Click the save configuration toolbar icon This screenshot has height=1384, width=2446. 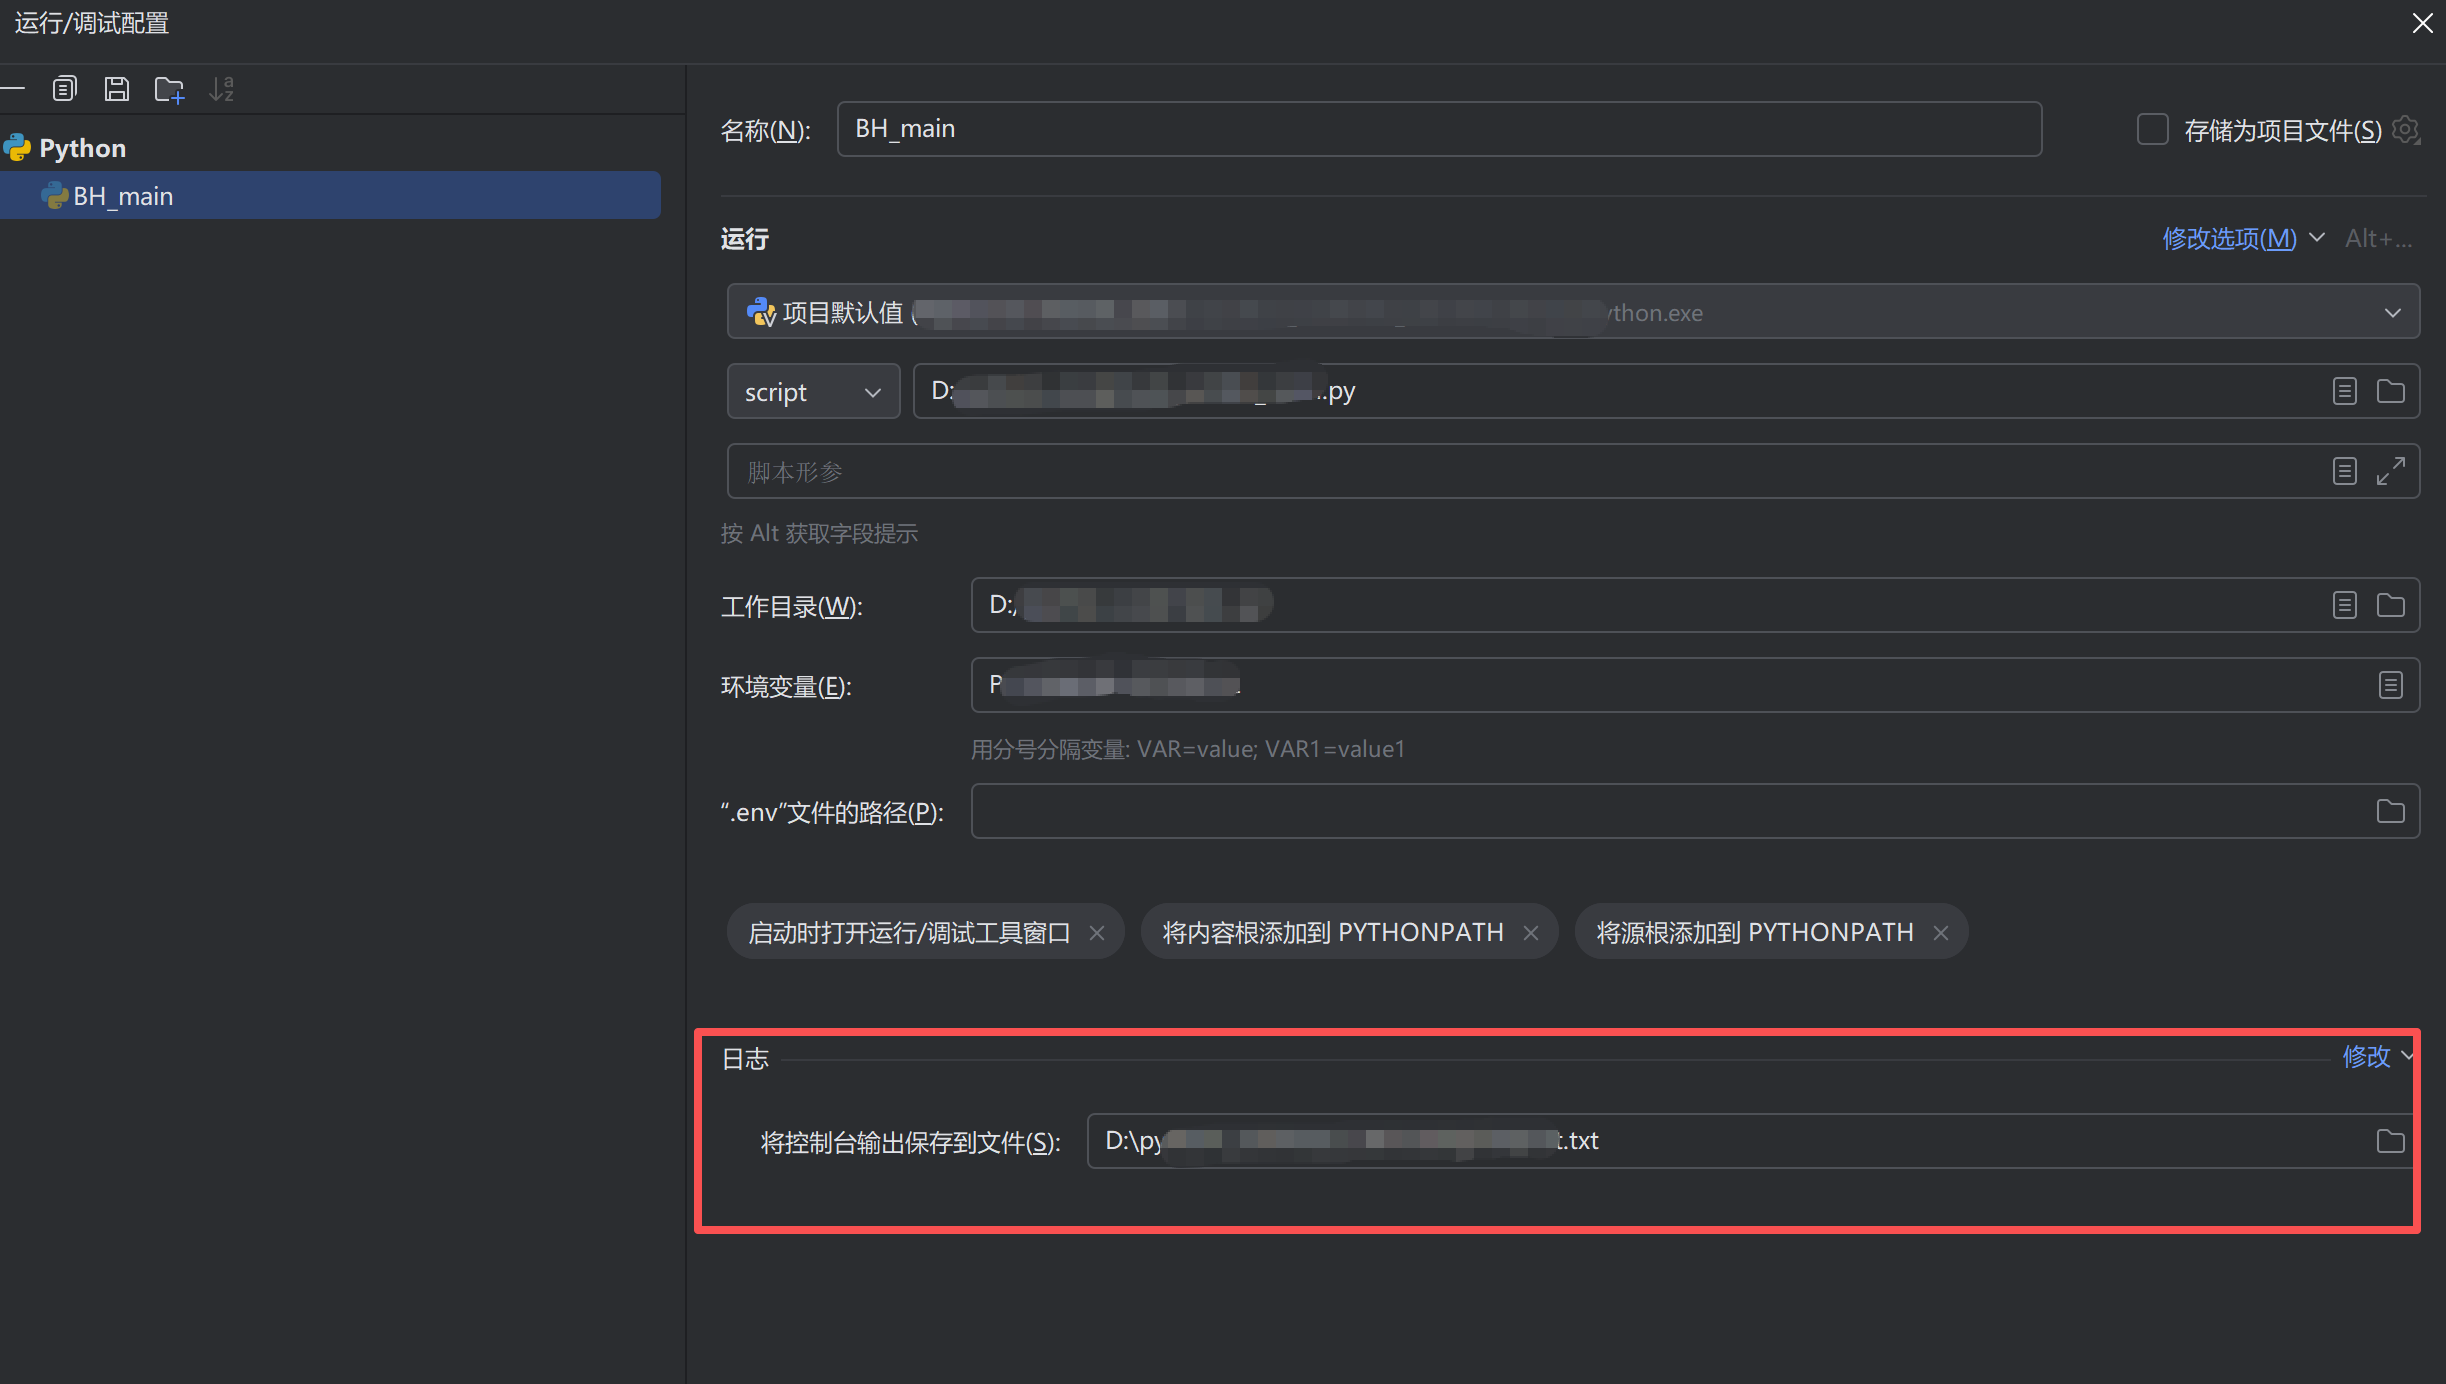click(117, 89)
